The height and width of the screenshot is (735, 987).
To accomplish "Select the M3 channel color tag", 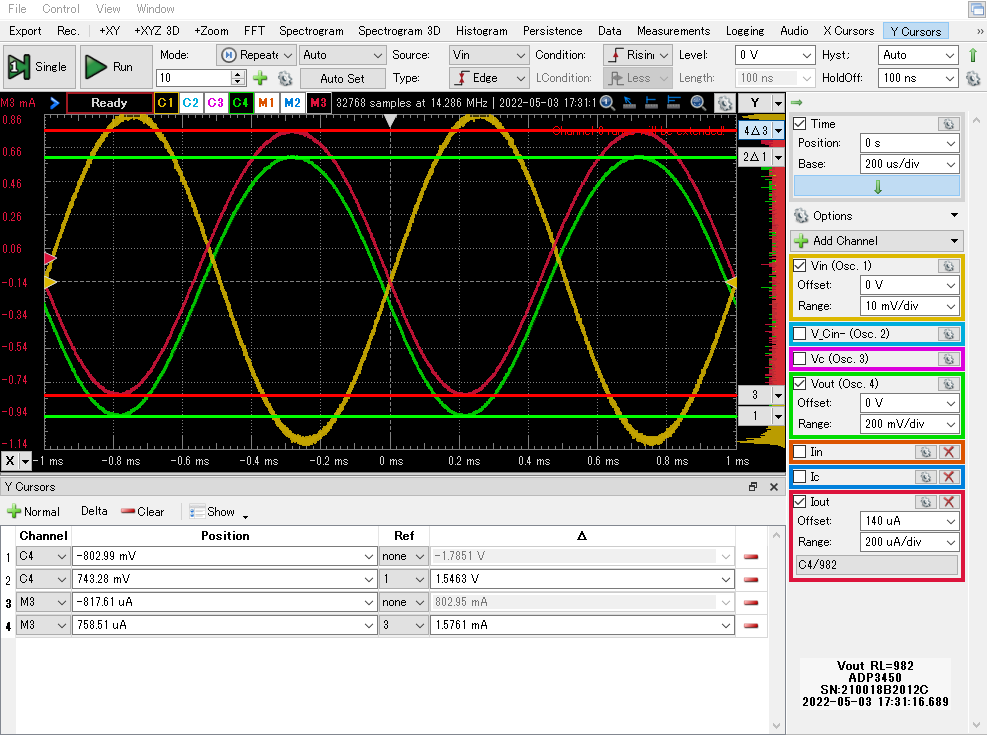I will (x=318, y=102).
